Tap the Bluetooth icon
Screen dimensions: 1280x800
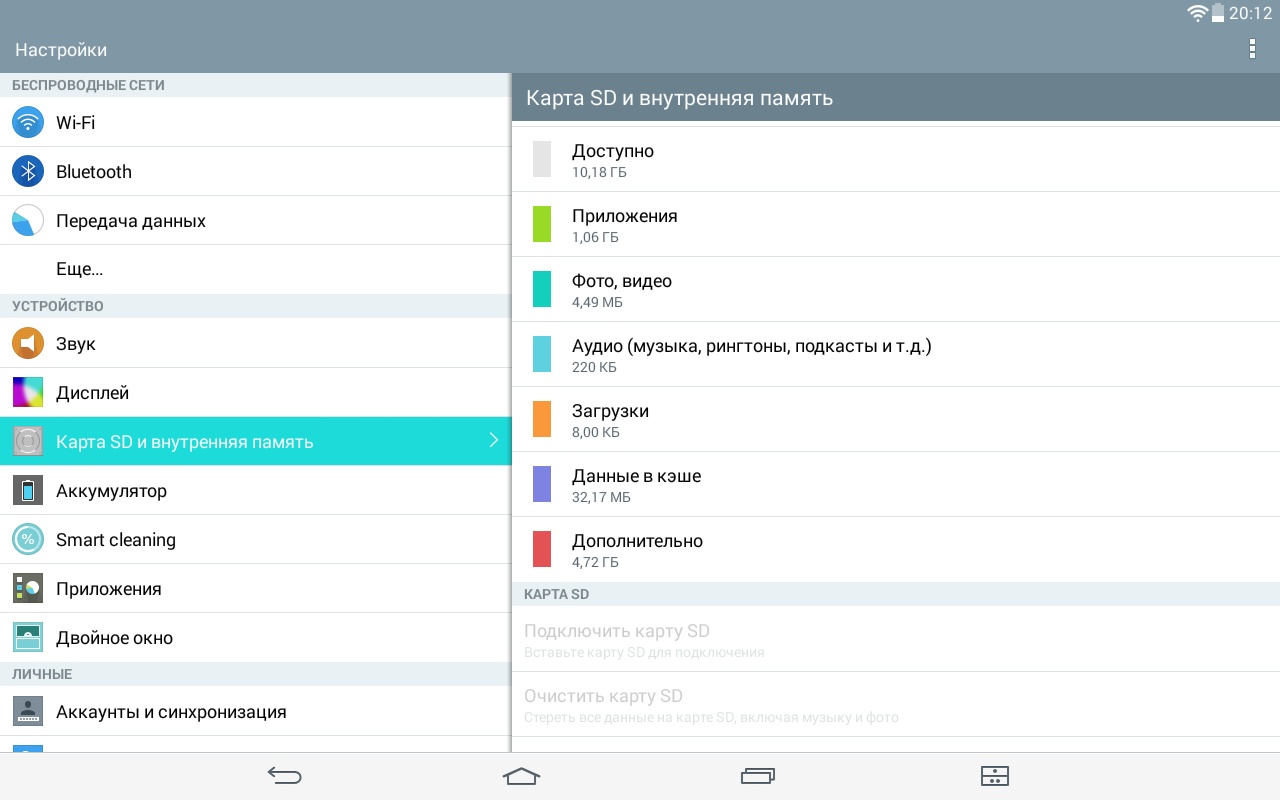(28, 172)
